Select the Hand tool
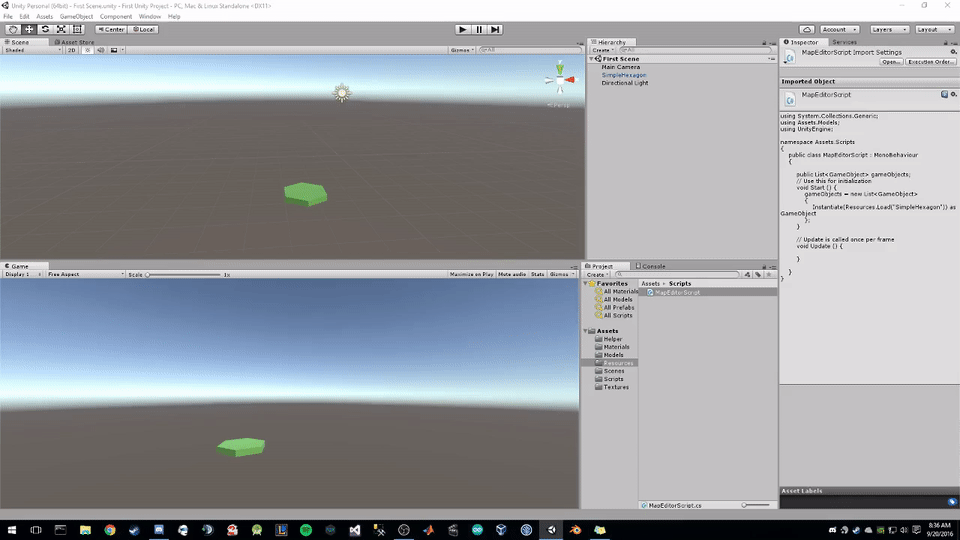 click(12, 29)
